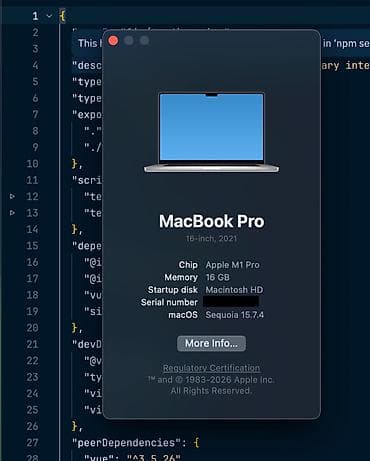Click the MacBook Pro laptop image
This screenshot has height=461, width=370.
(x=211, y=132)
